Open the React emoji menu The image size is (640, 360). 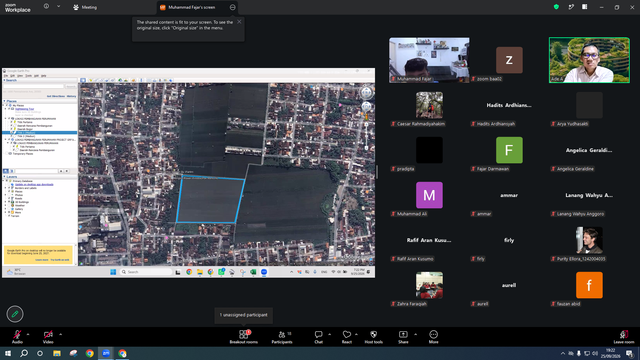[347, 337]
